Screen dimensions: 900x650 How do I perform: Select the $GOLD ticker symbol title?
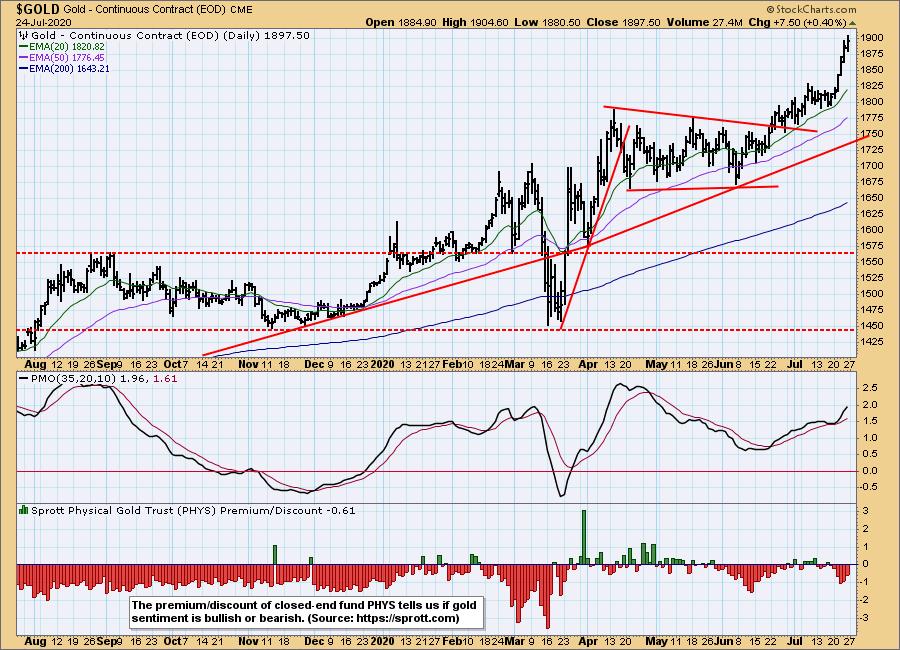(x=38, y=9)
